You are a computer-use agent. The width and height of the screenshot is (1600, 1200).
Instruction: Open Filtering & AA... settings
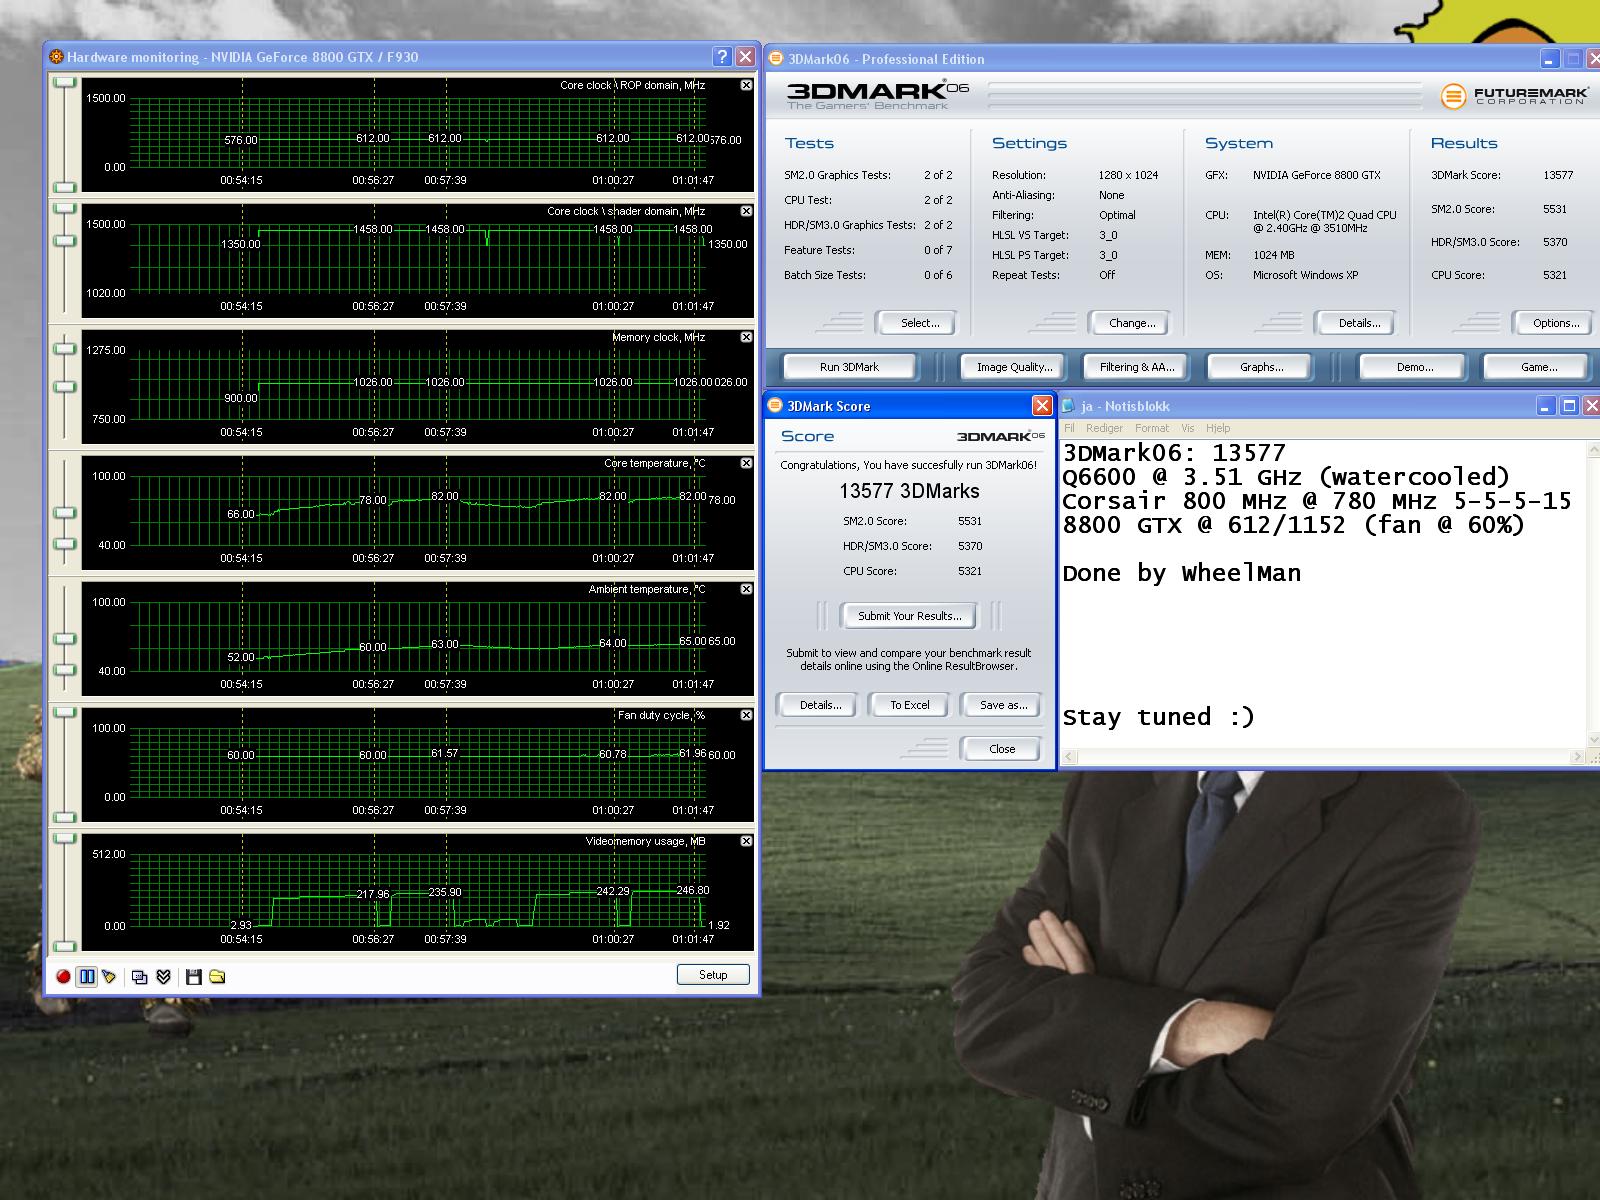click(1137, 367)
